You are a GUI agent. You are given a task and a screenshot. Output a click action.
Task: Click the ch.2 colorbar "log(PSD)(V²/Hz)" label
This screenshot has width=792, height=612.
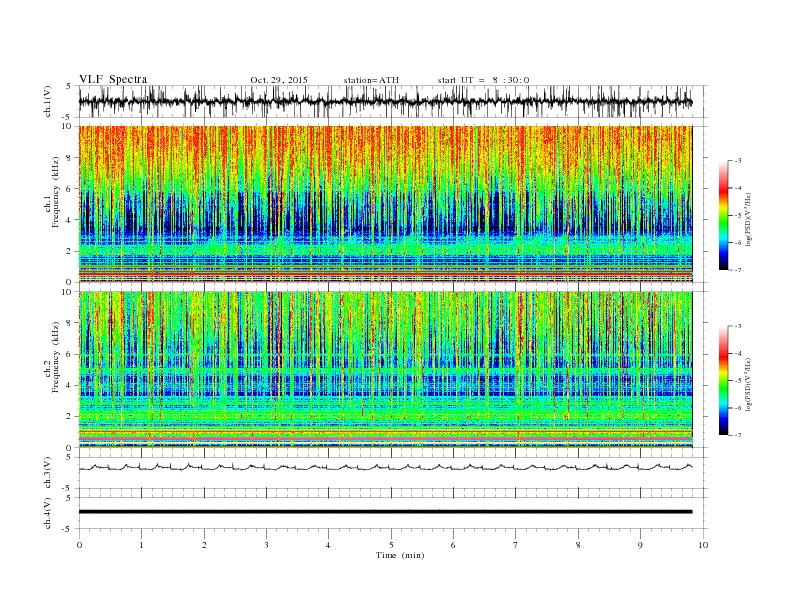750,384
